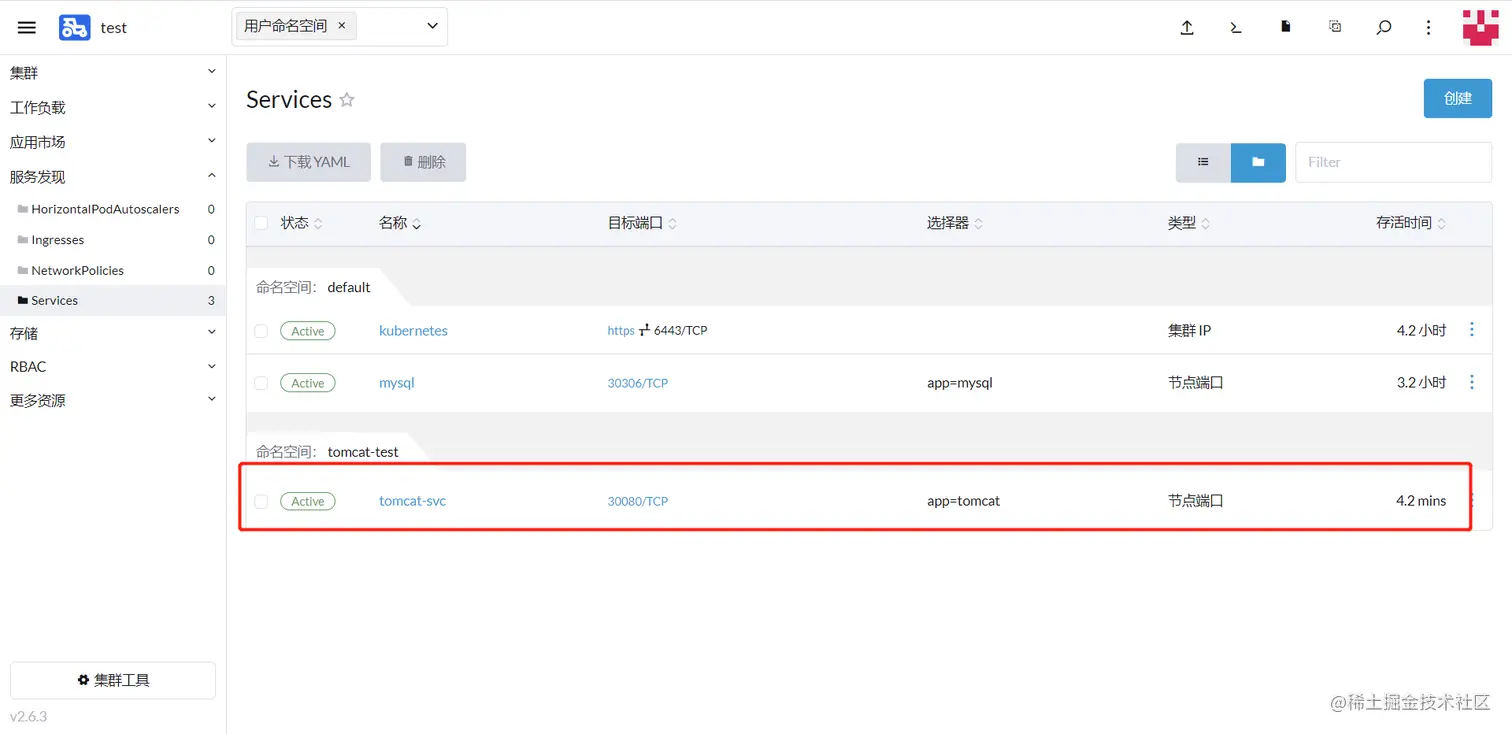This screenshot has width=1512, height=734.
Task: Click the Filter input field
Action: click(1393, 162)
